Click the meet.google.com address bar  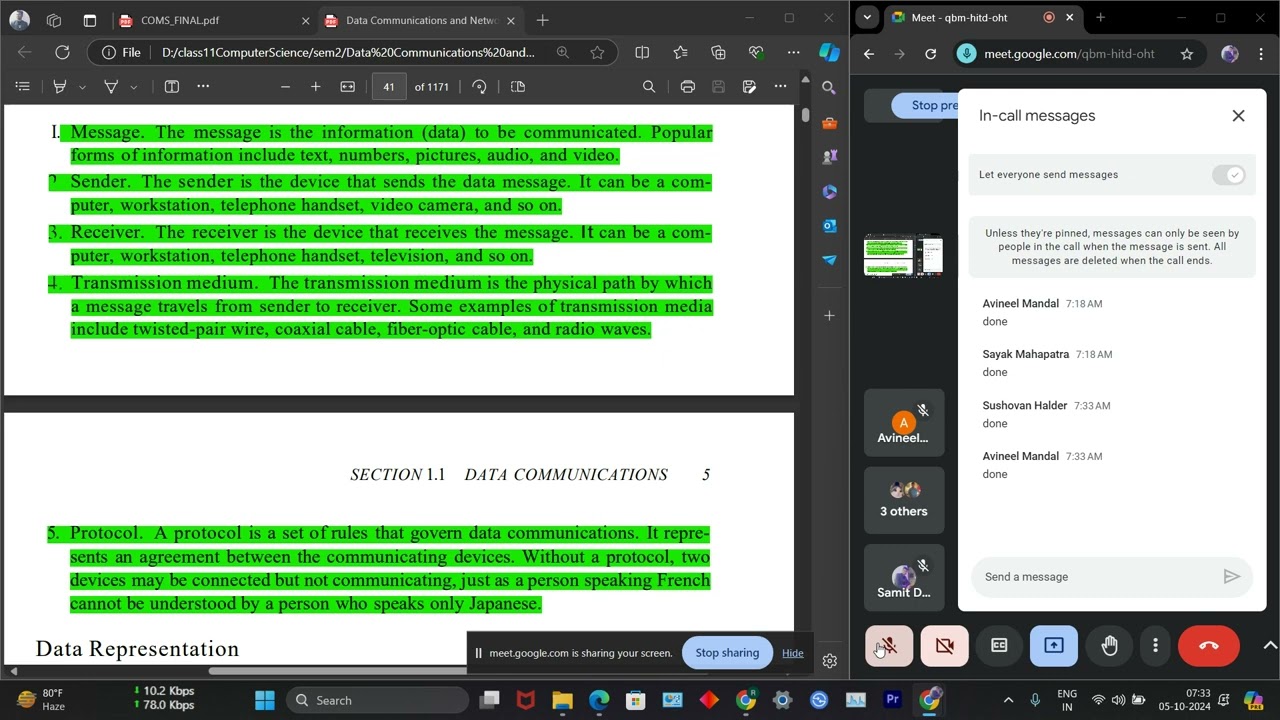(x=1069, y=54)
